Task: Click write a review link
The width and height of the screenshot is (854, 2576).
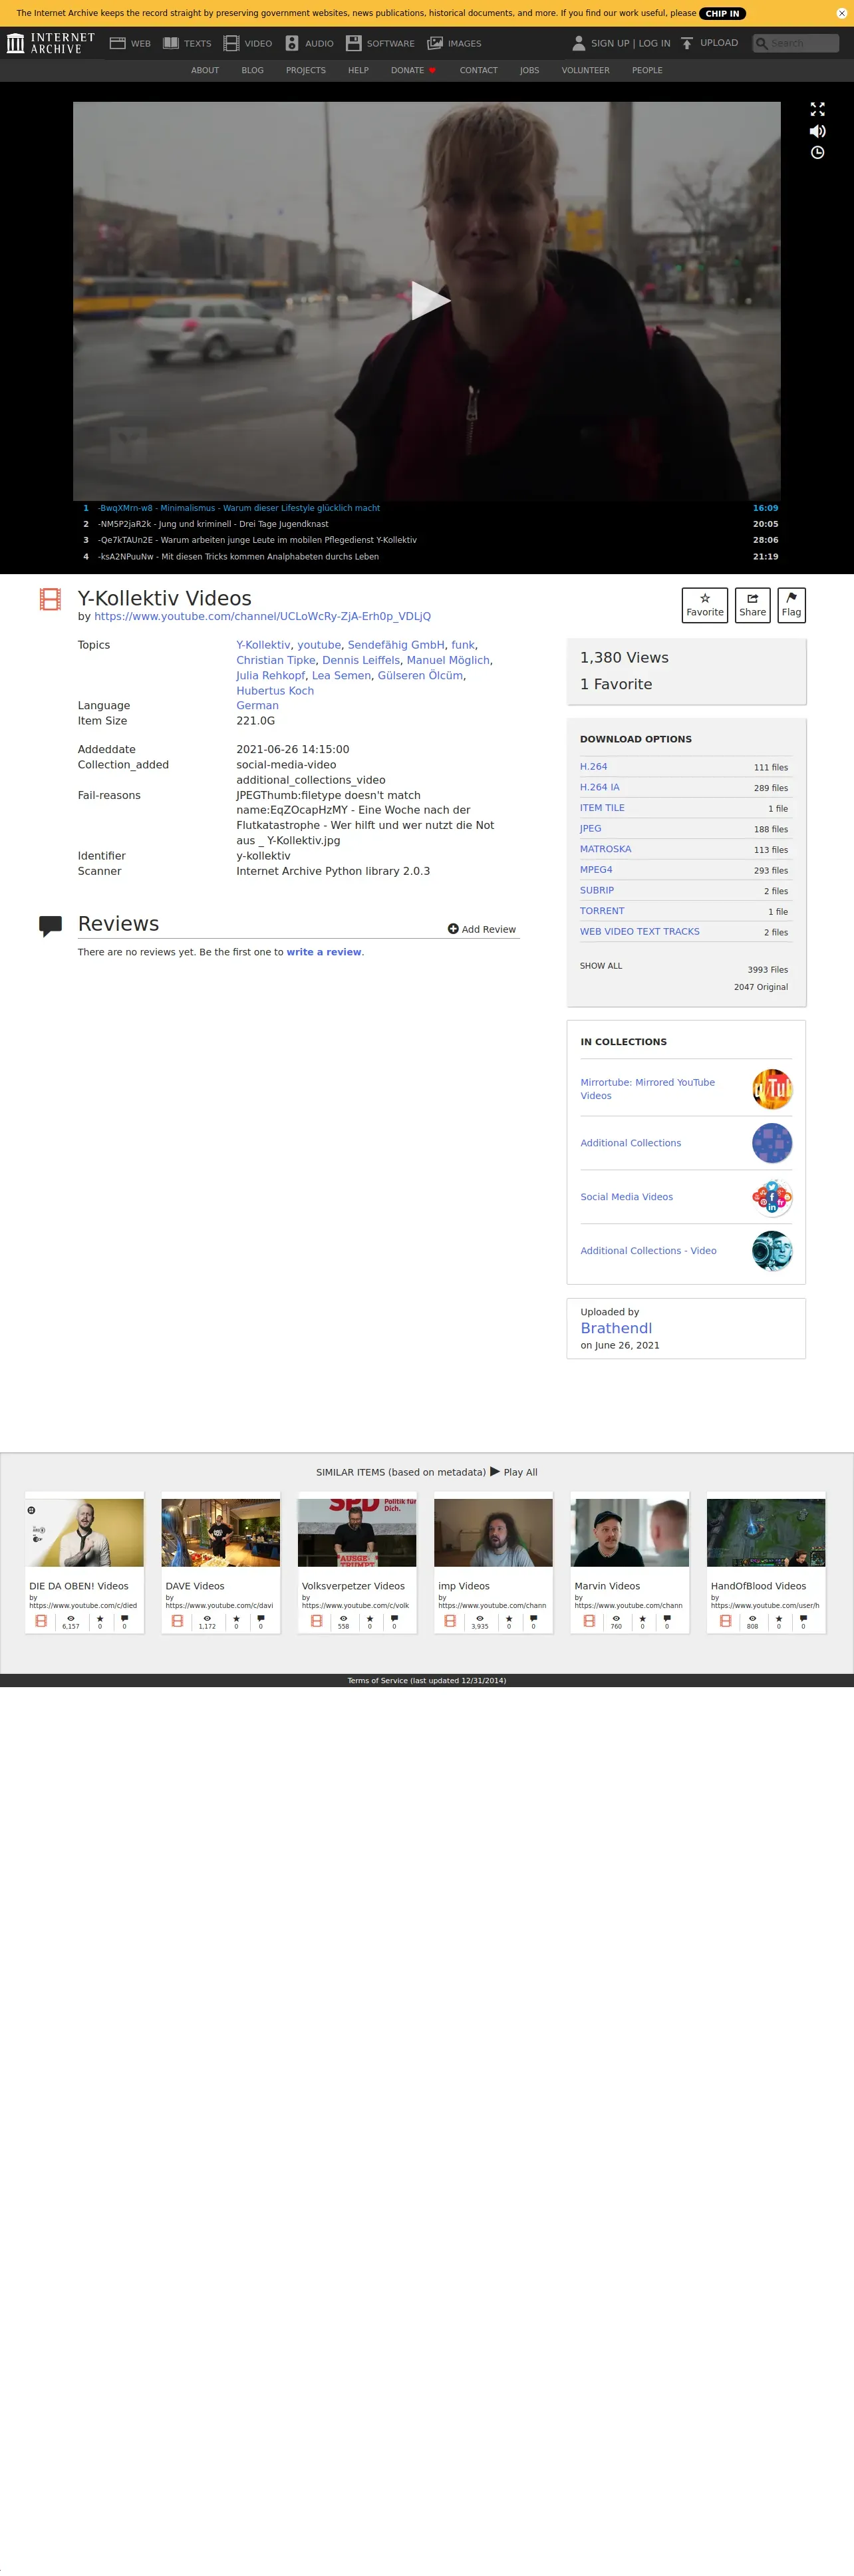Action: [324, 952]
